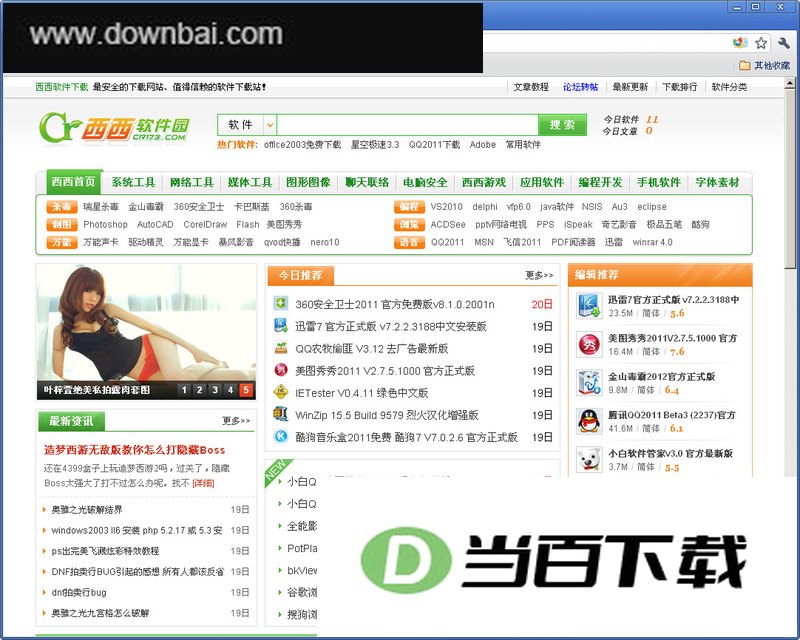Open the 西西游戏 navigation tab

click(x=483, y=182)
